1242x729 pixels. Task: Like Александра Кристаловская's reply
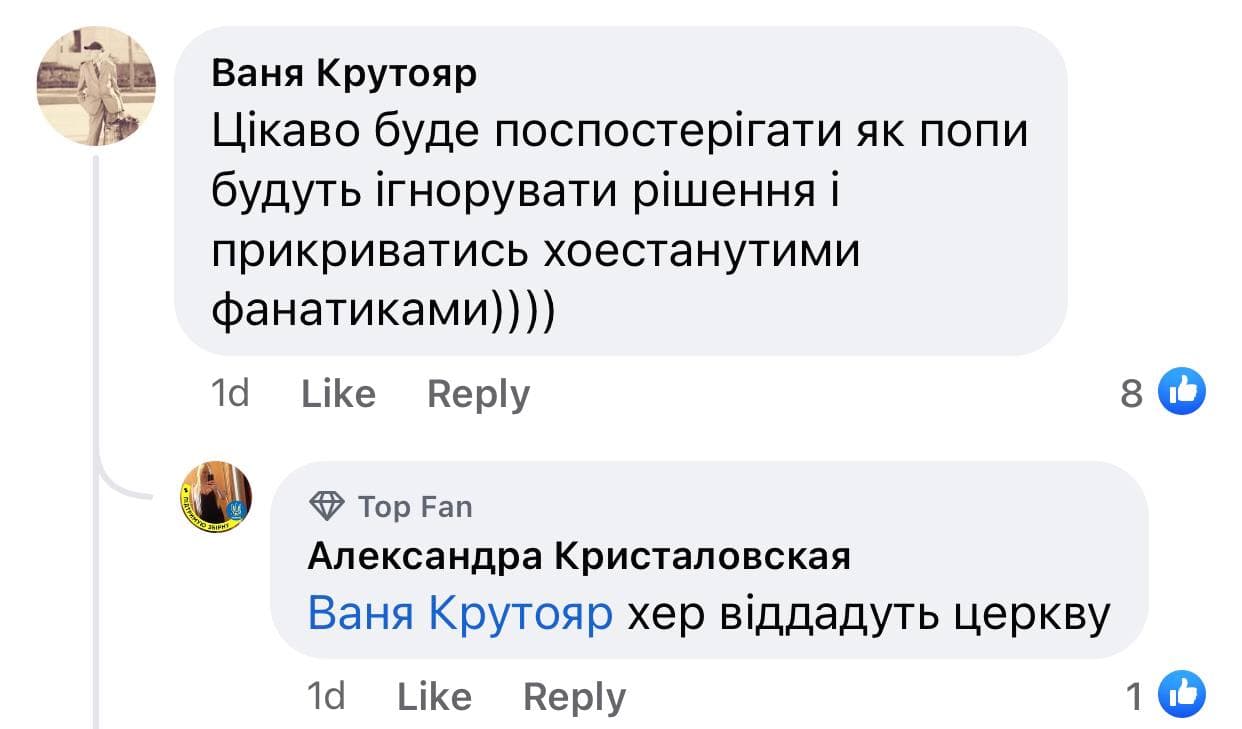click(434, 696)
